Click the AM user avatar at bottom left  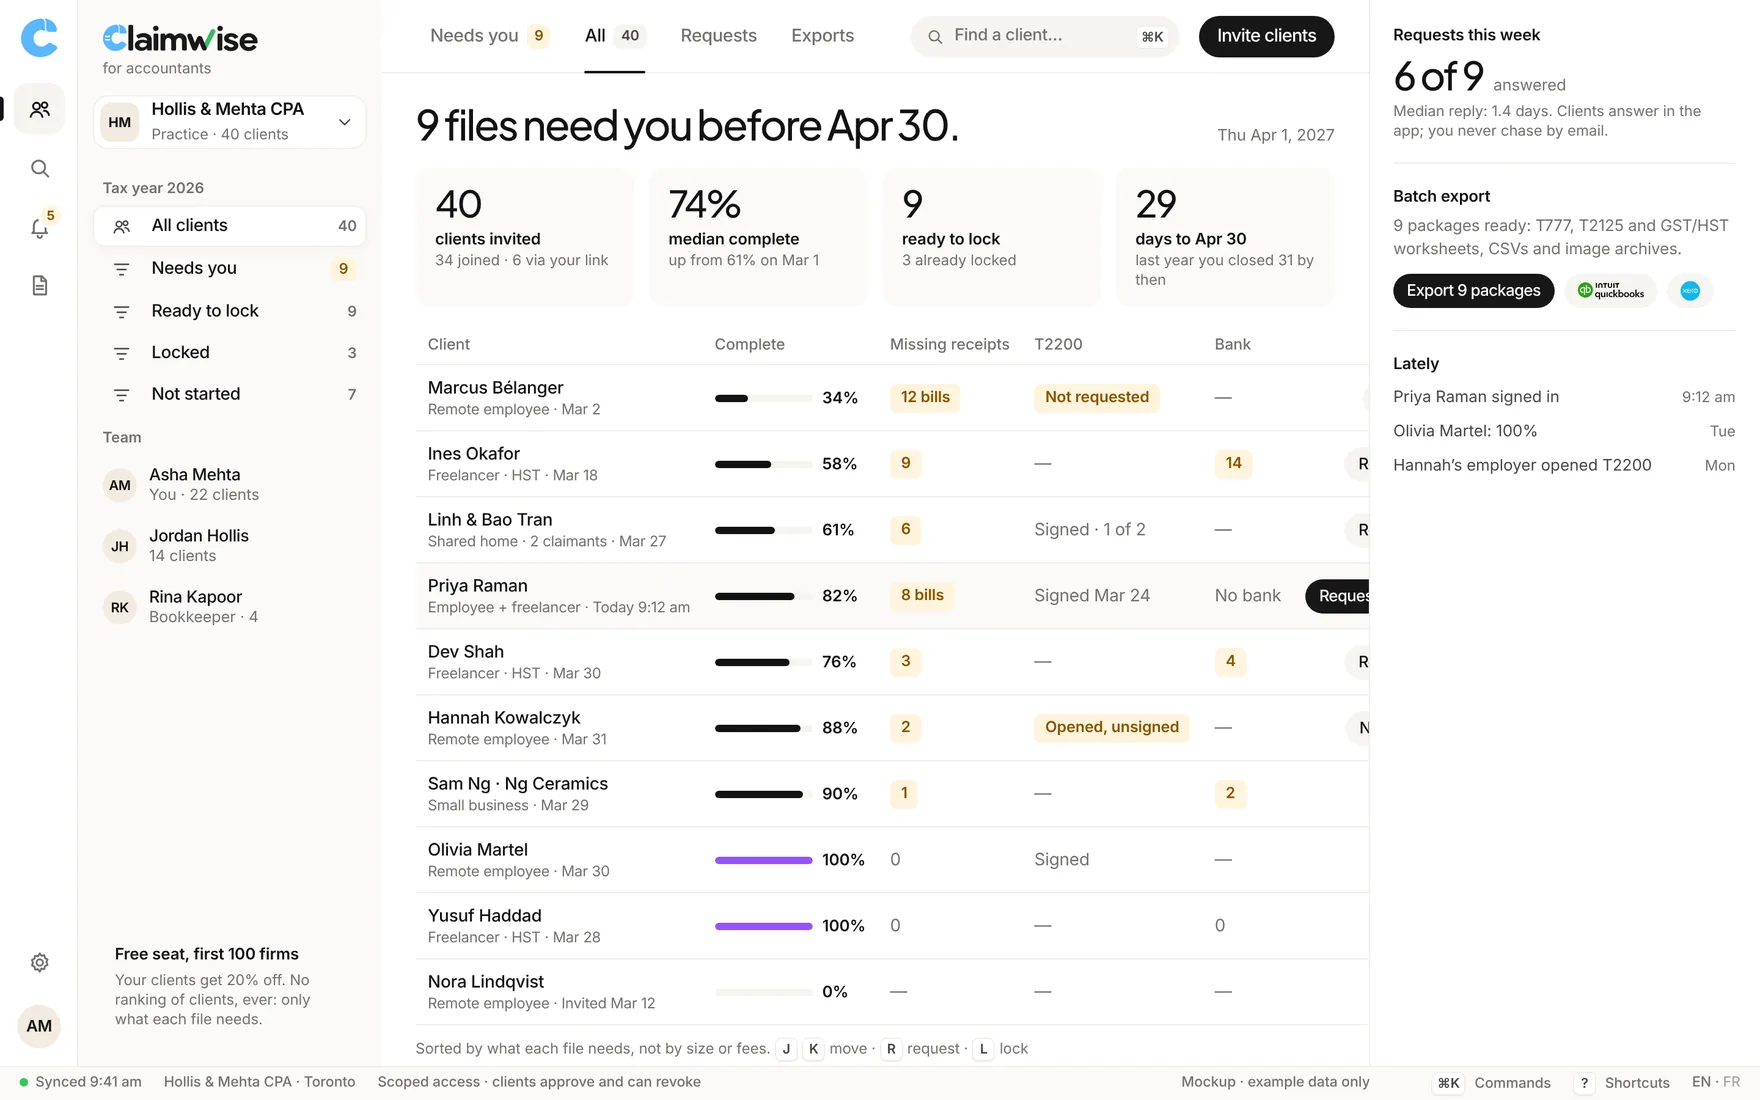[x=39, y=1026]
